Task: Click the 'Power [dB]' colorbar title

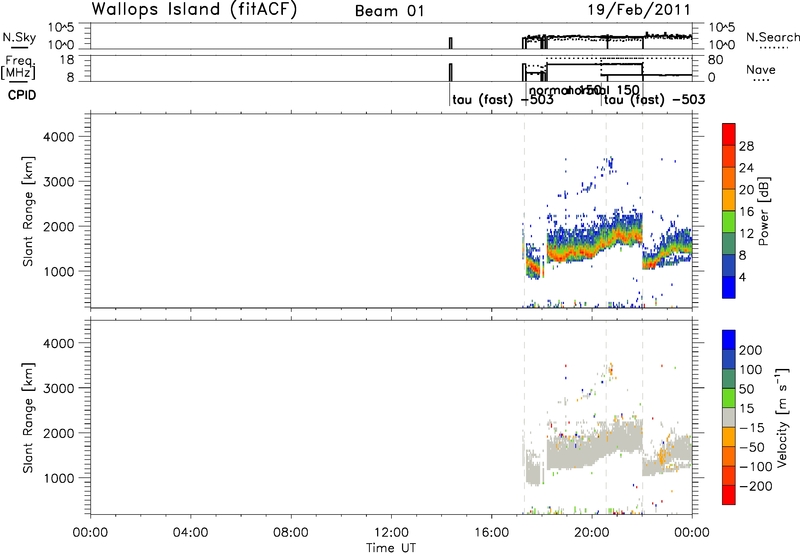Action: point(764,211)
